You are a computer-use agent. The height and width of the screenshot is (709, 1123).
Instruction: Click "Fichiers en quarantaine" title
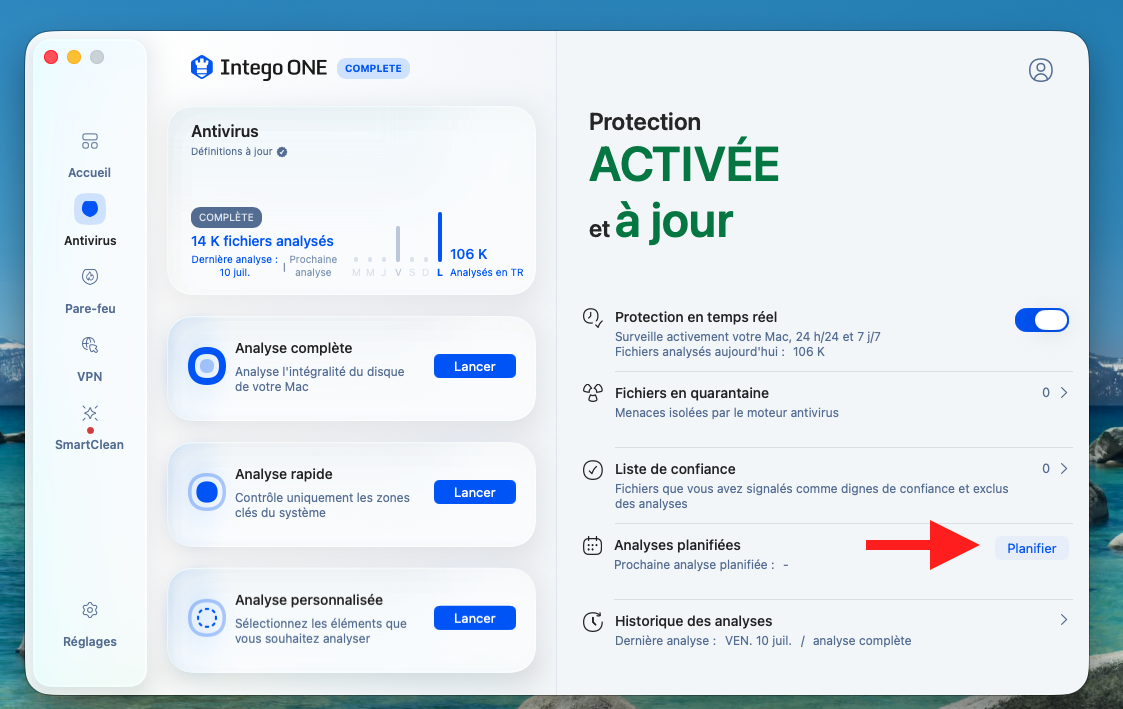pos(692,393)
